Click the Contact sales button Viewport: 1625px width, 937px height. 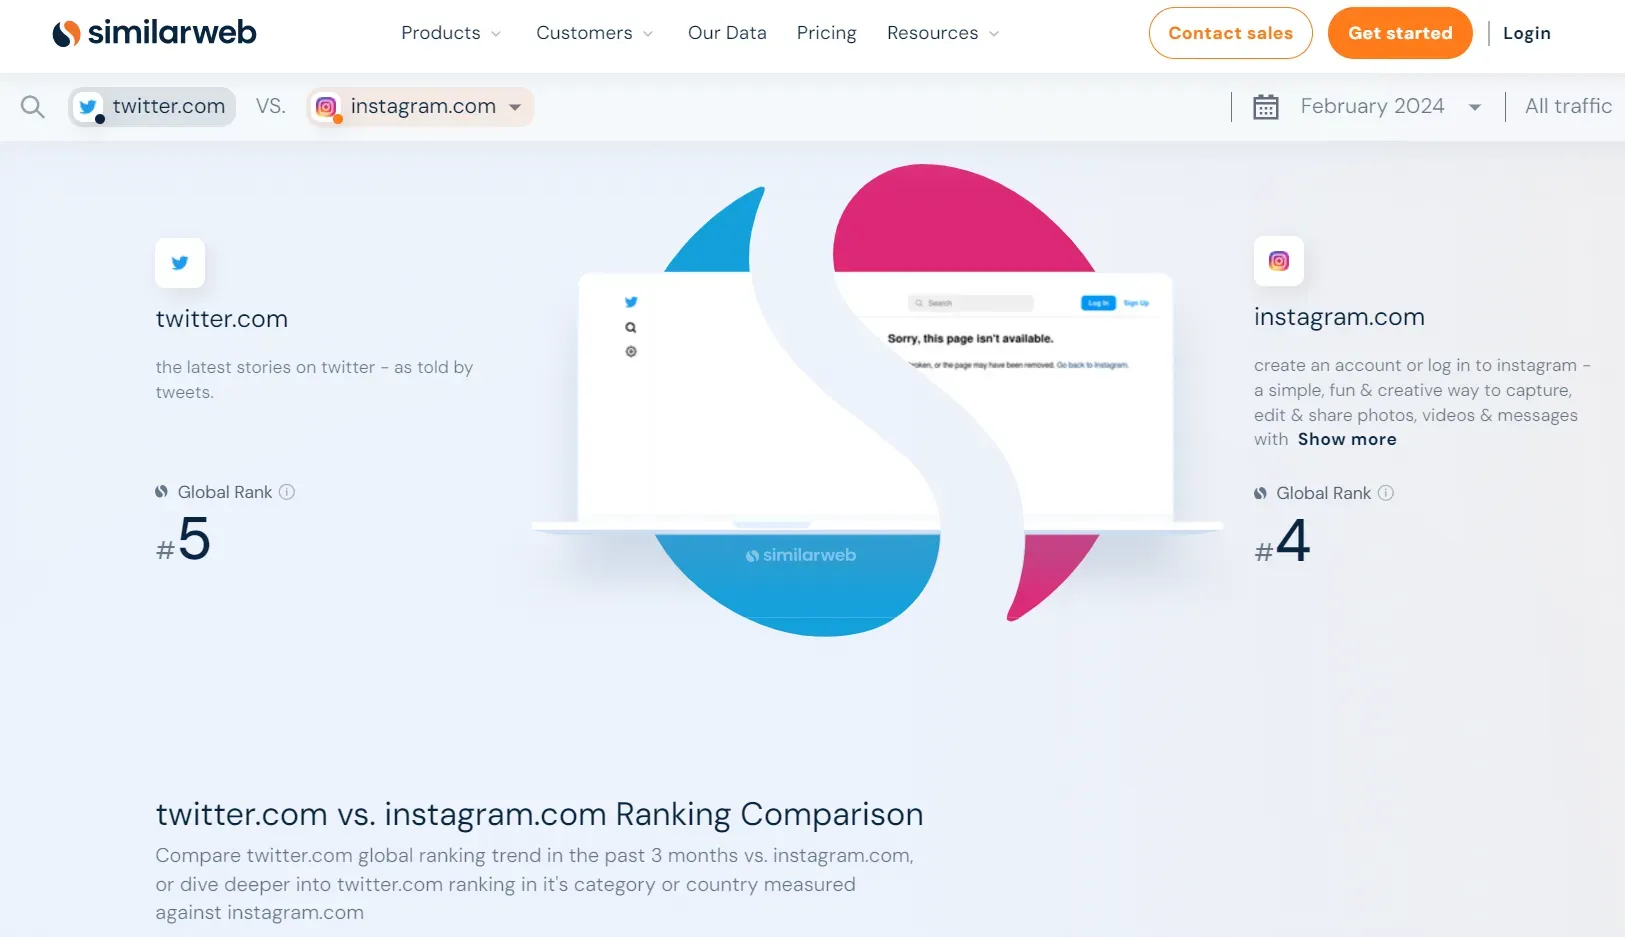(1230, 32)
